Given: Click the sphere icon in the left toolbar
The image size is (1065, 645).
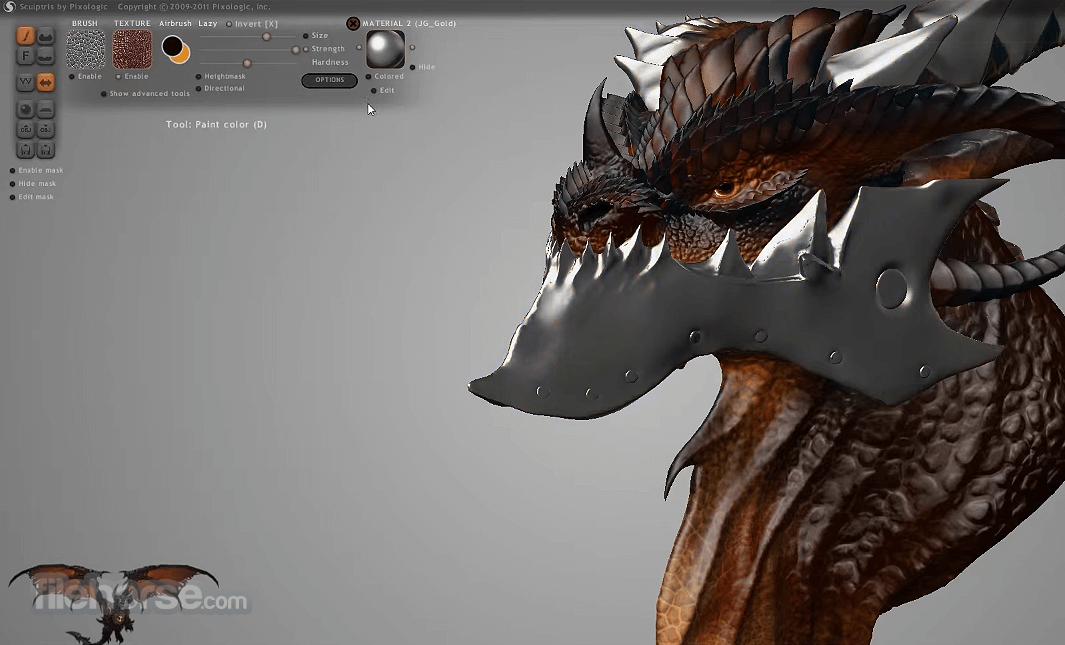Looking at the screenshot, I should (25, 109).
